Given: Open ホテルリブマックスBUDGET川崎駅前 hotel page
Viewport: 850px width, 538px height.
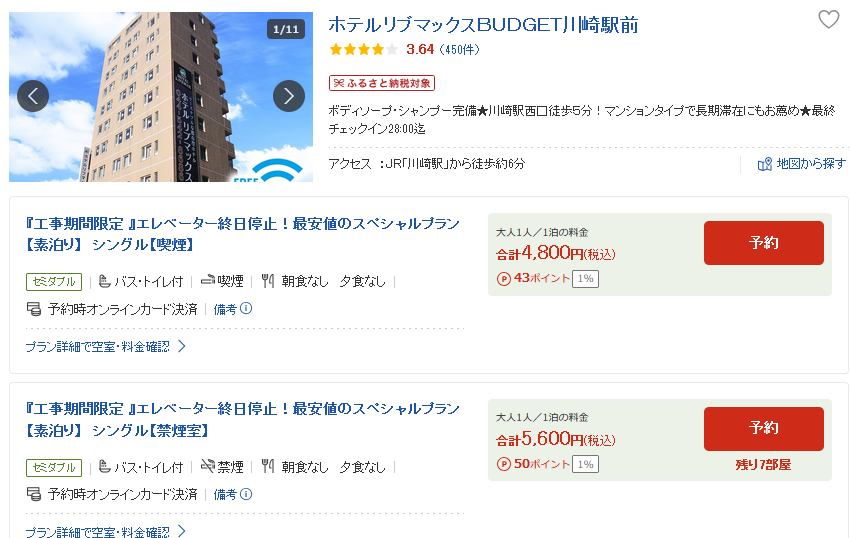Looking at the screenshot, I should pyautogui.click(x=483, y=25).
